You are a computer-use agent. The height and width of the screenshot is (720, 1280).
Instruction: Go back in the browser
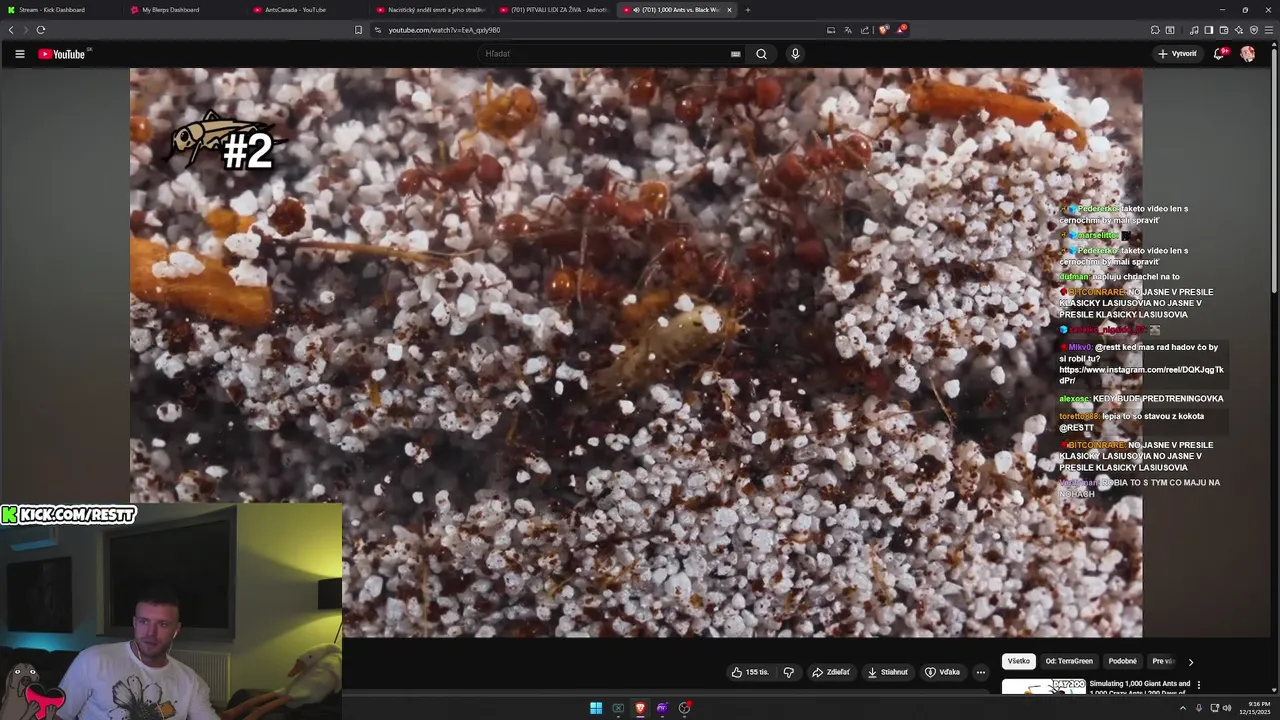pos(11,30)
